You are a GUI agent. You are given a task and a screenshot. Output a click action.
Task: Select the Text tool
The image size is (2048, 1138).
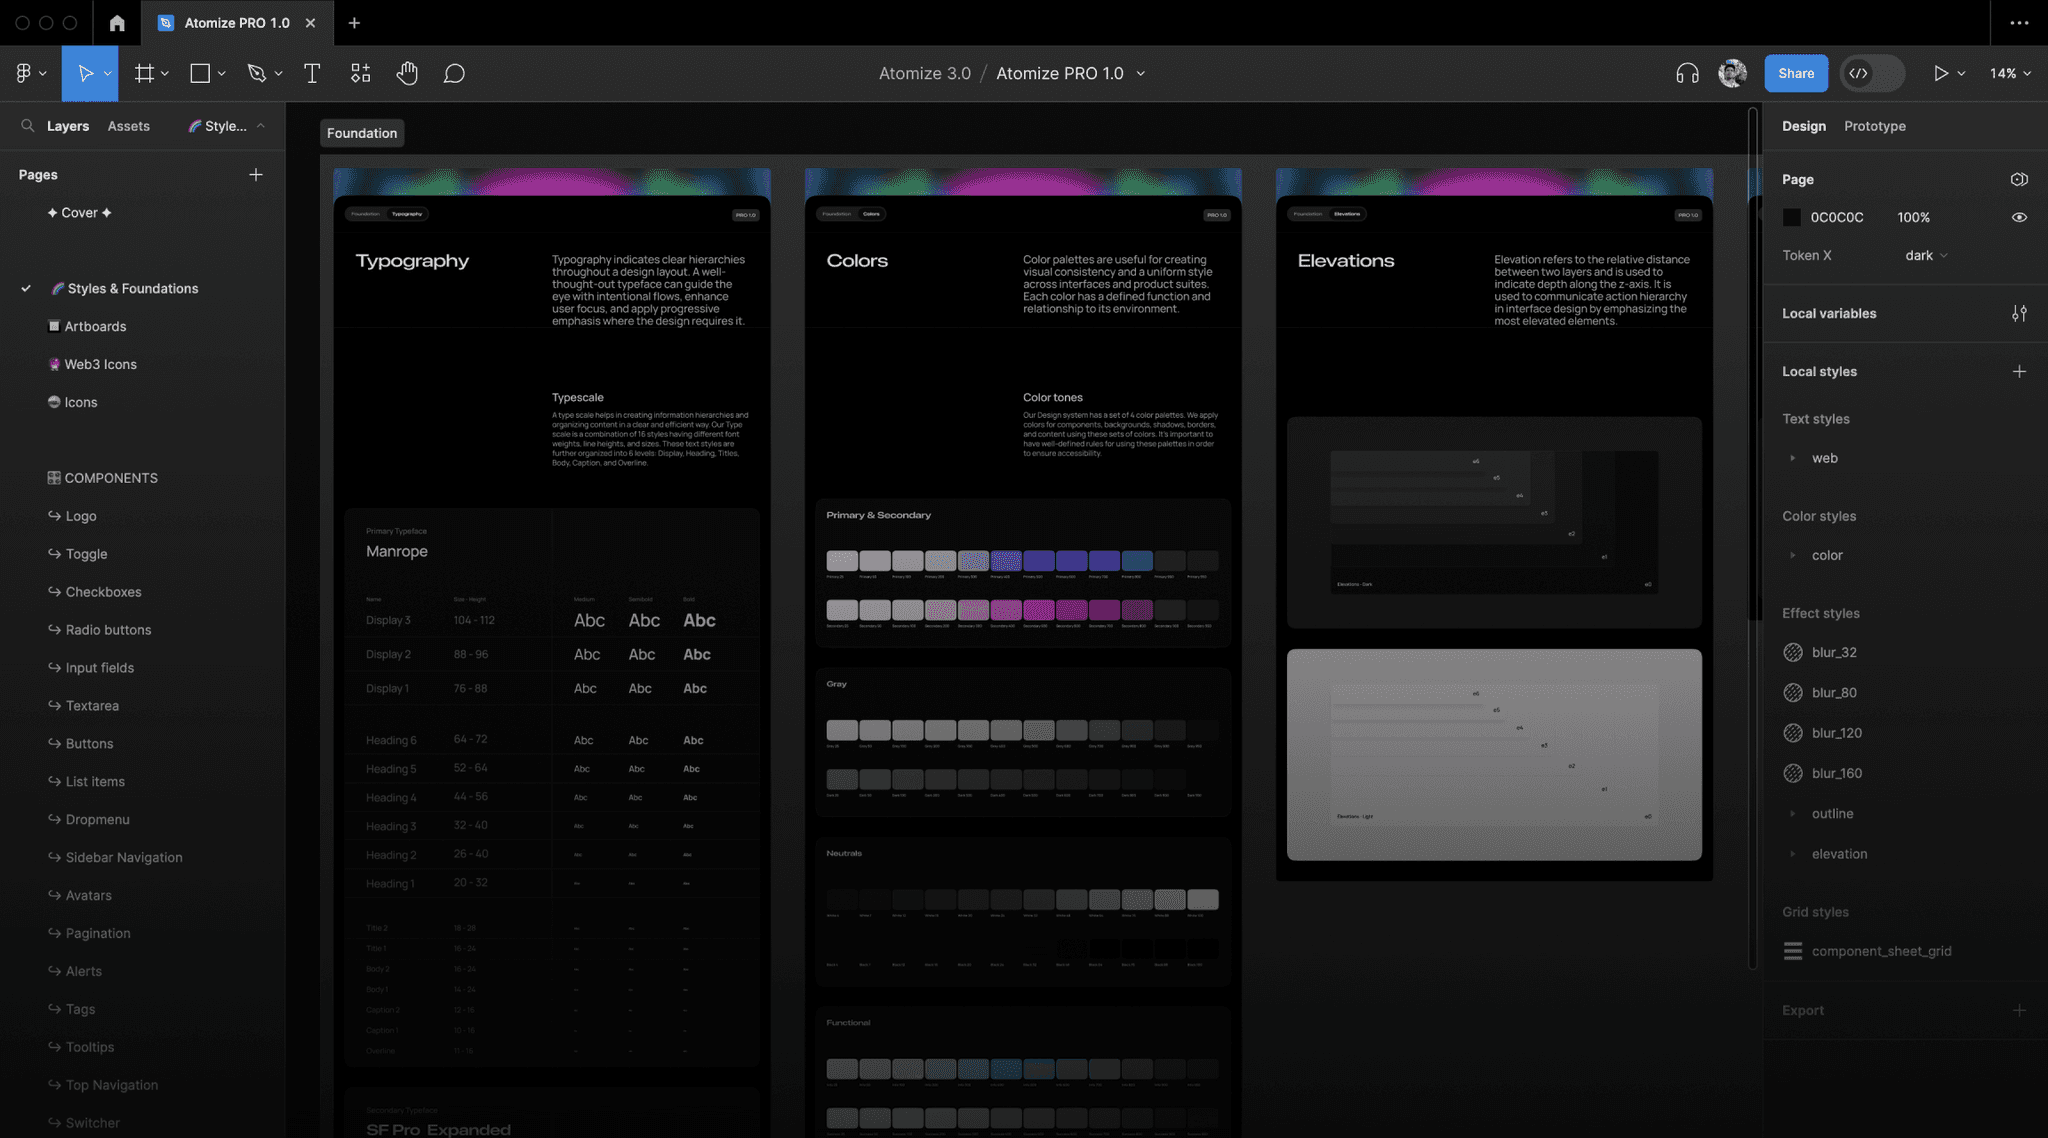(x=312, y=72)
